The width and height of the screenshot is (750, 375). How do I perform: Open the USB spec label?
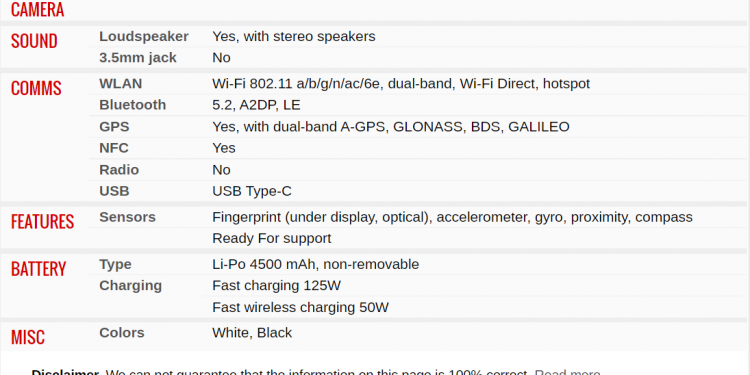(114, 191)
